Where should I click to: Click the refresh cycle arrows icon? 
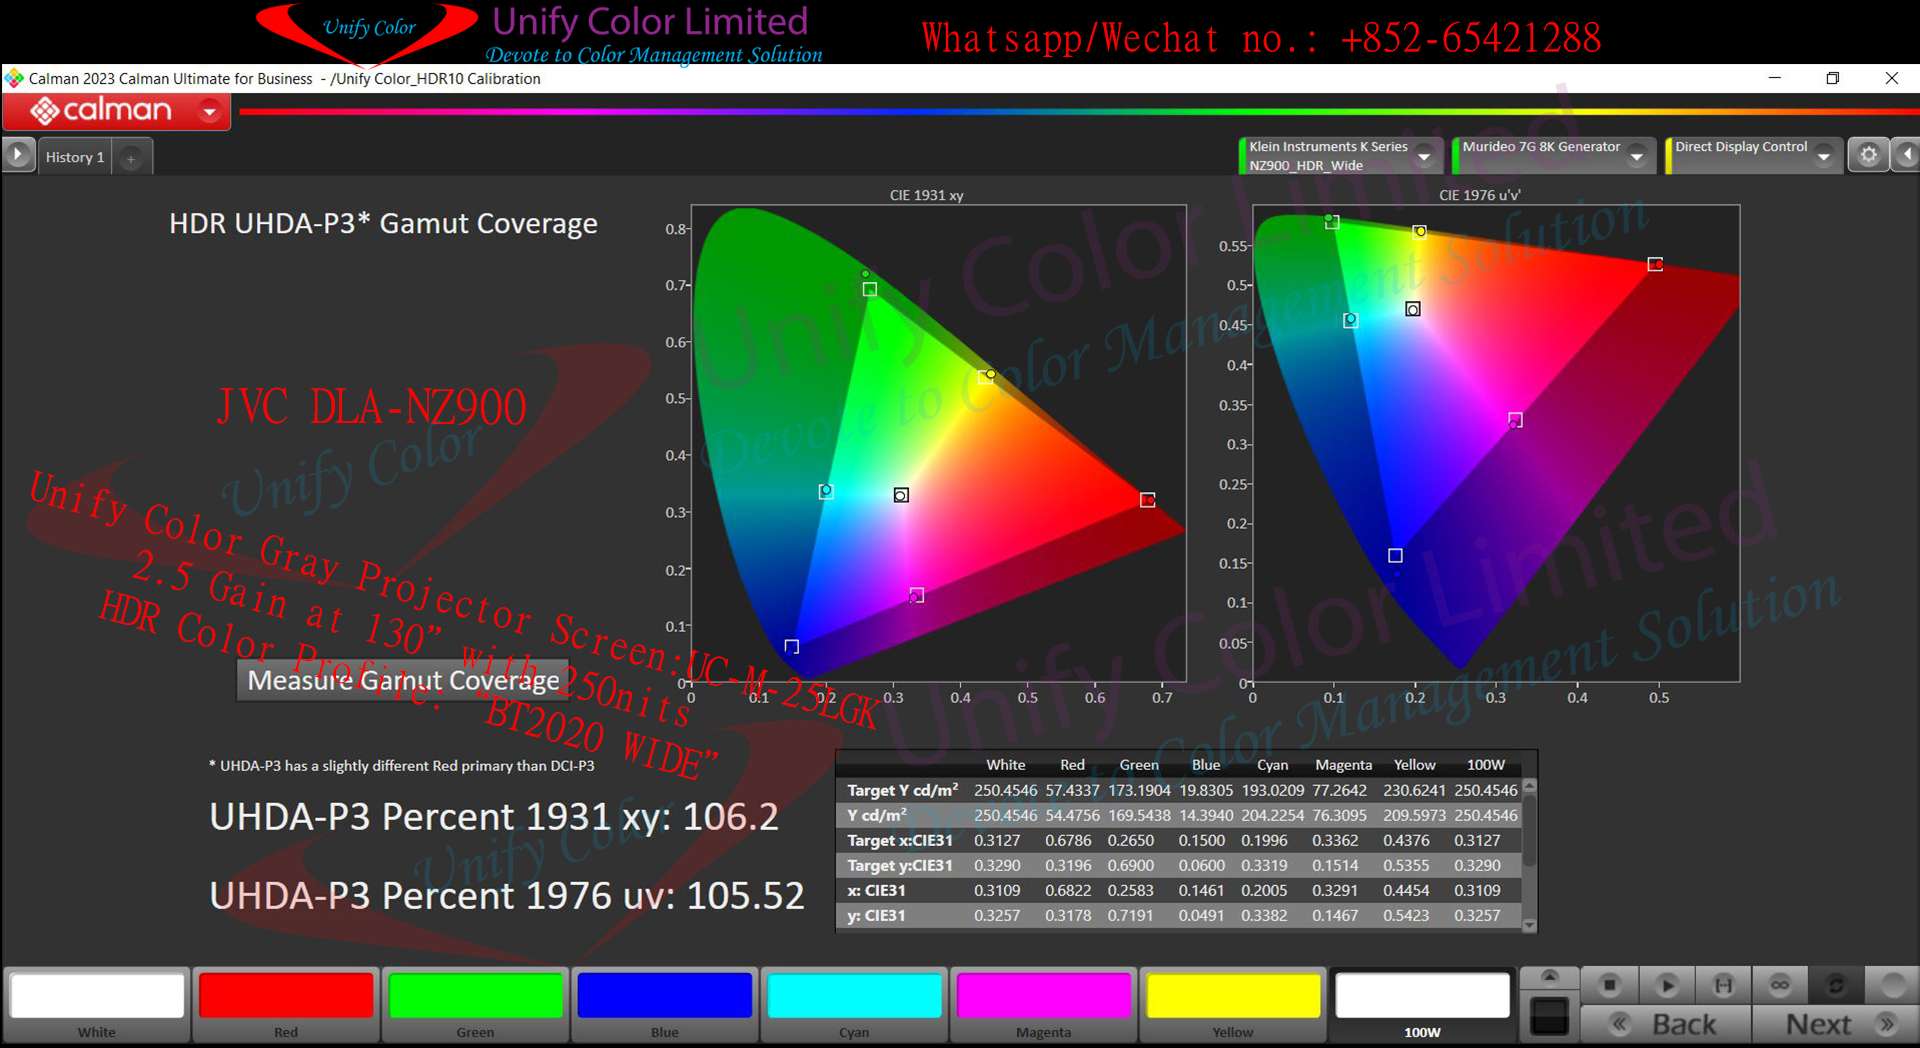[1836, 985]
